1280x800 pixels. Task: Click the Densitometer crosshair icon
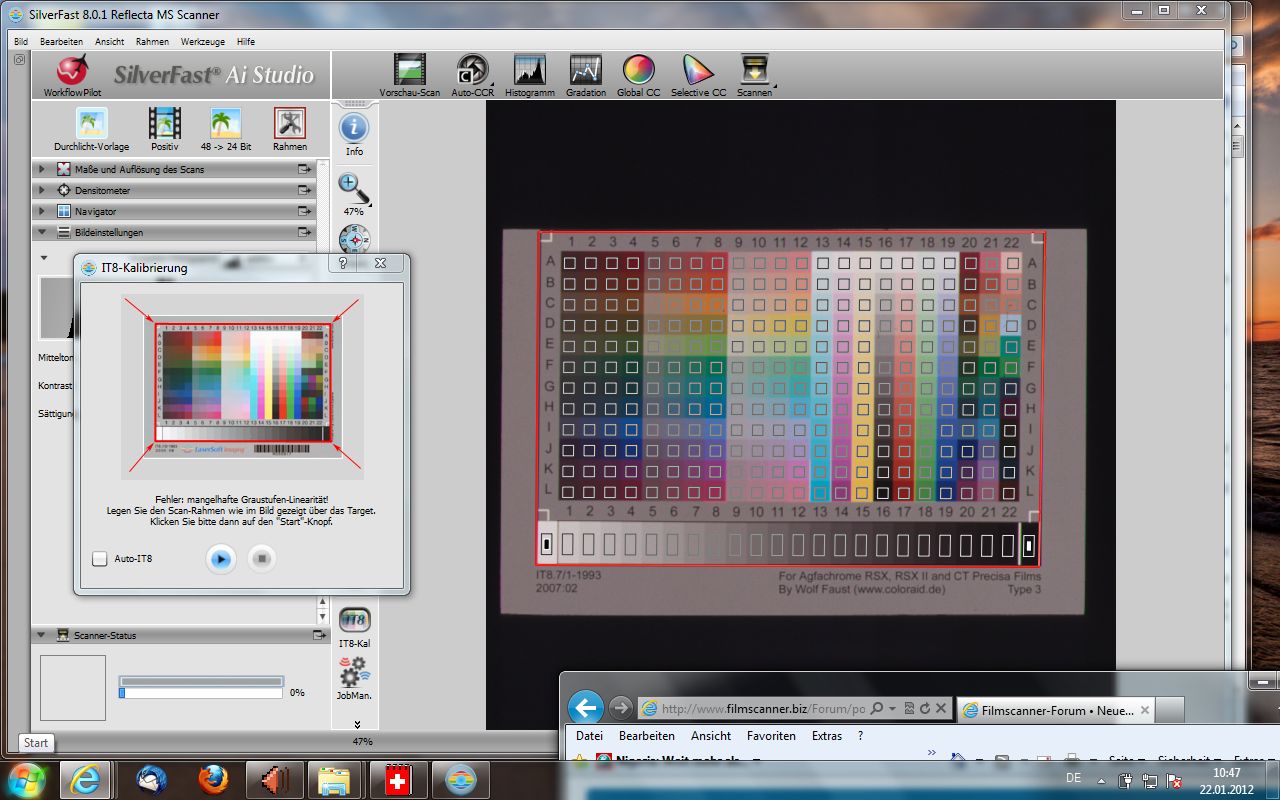tap(64, 190)
